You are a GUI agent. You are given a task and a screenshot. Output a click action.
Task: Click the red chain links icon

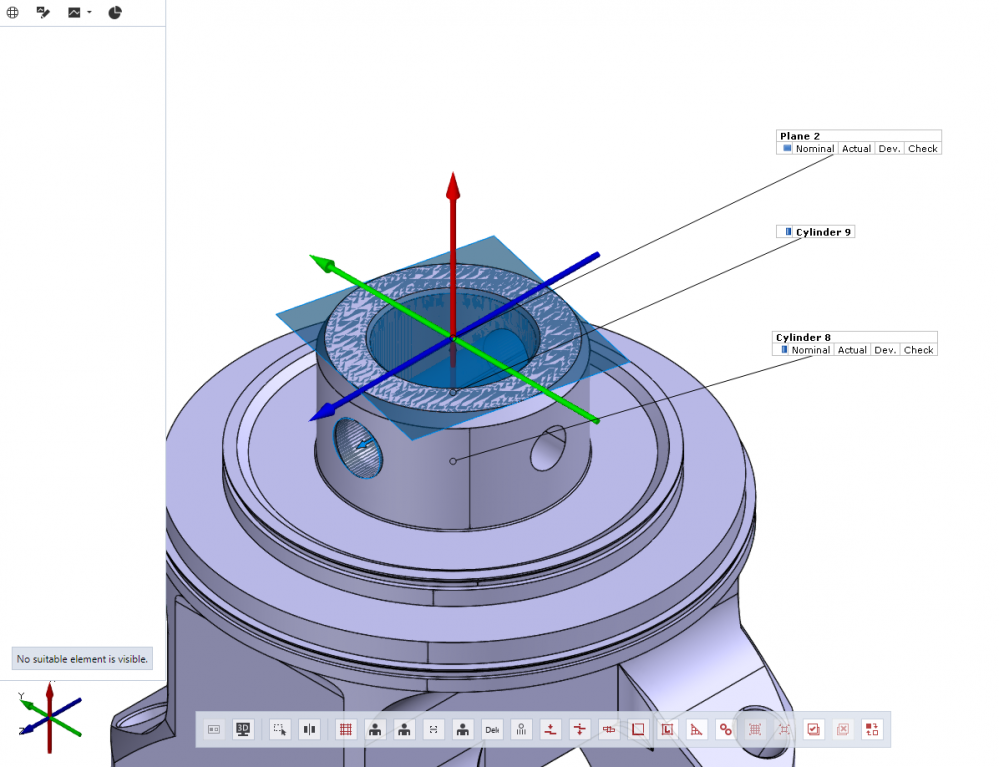coord(725,729)
